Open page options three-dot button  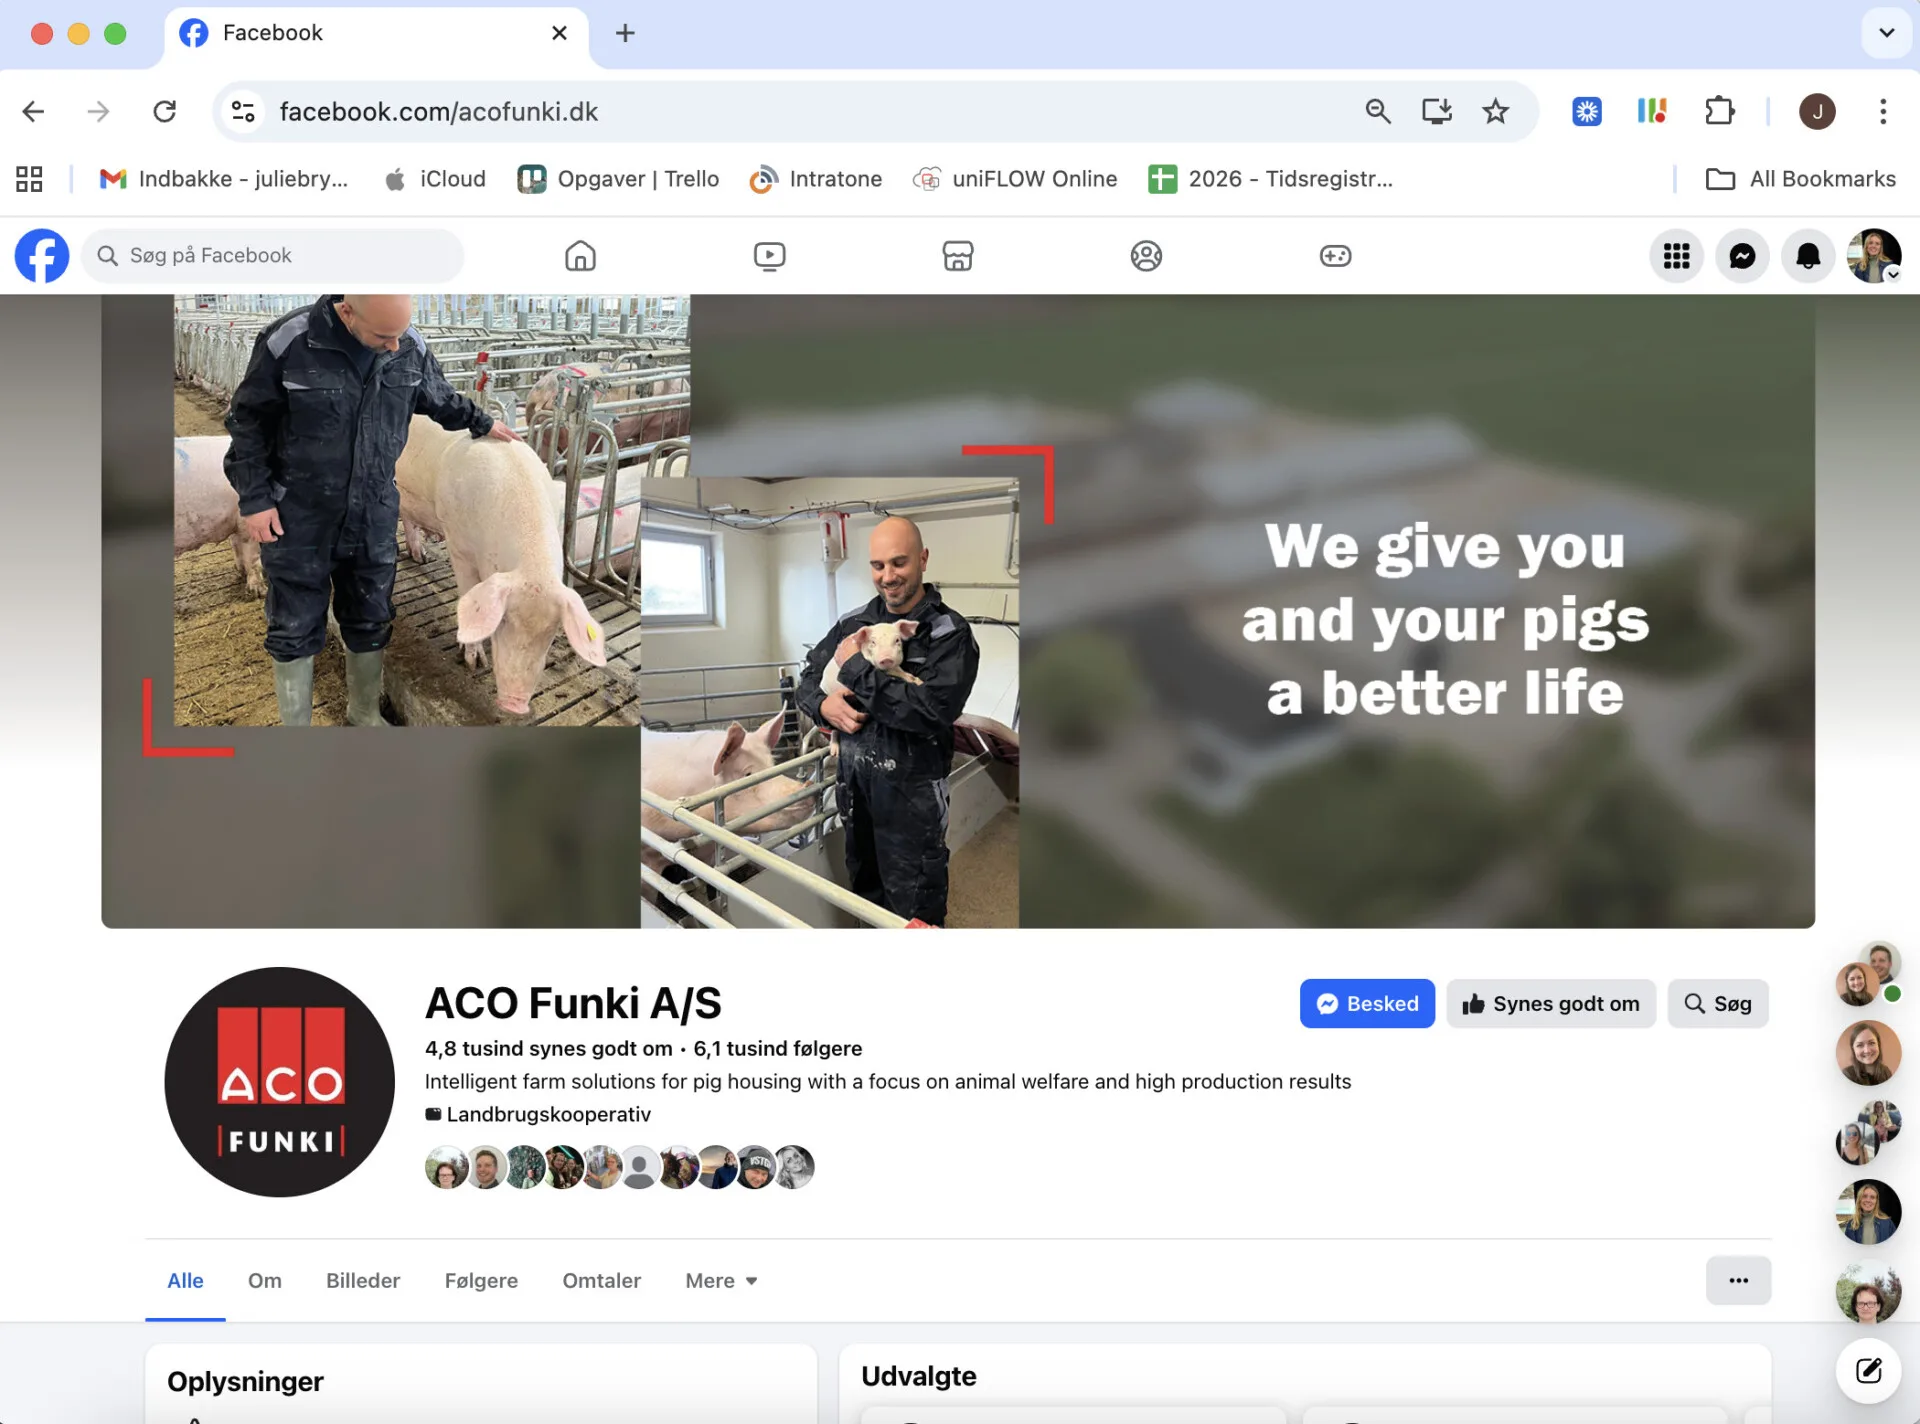pos(1738,1281)
